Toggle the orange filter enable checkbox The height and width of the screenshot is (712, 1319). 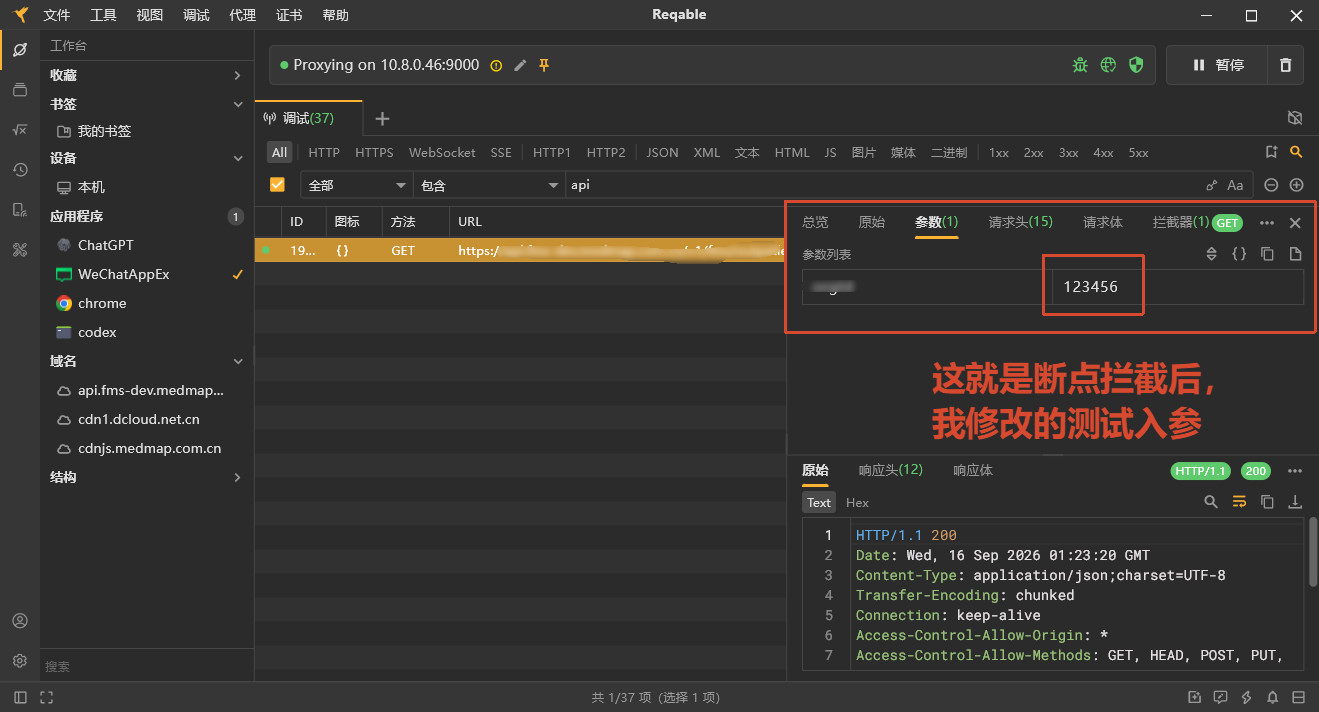pos(277,185)
